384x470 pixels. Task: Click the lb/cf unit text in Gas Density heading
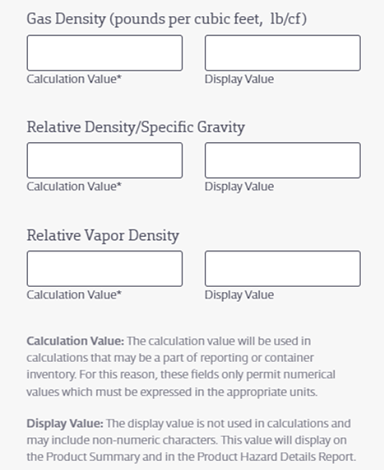288,19
